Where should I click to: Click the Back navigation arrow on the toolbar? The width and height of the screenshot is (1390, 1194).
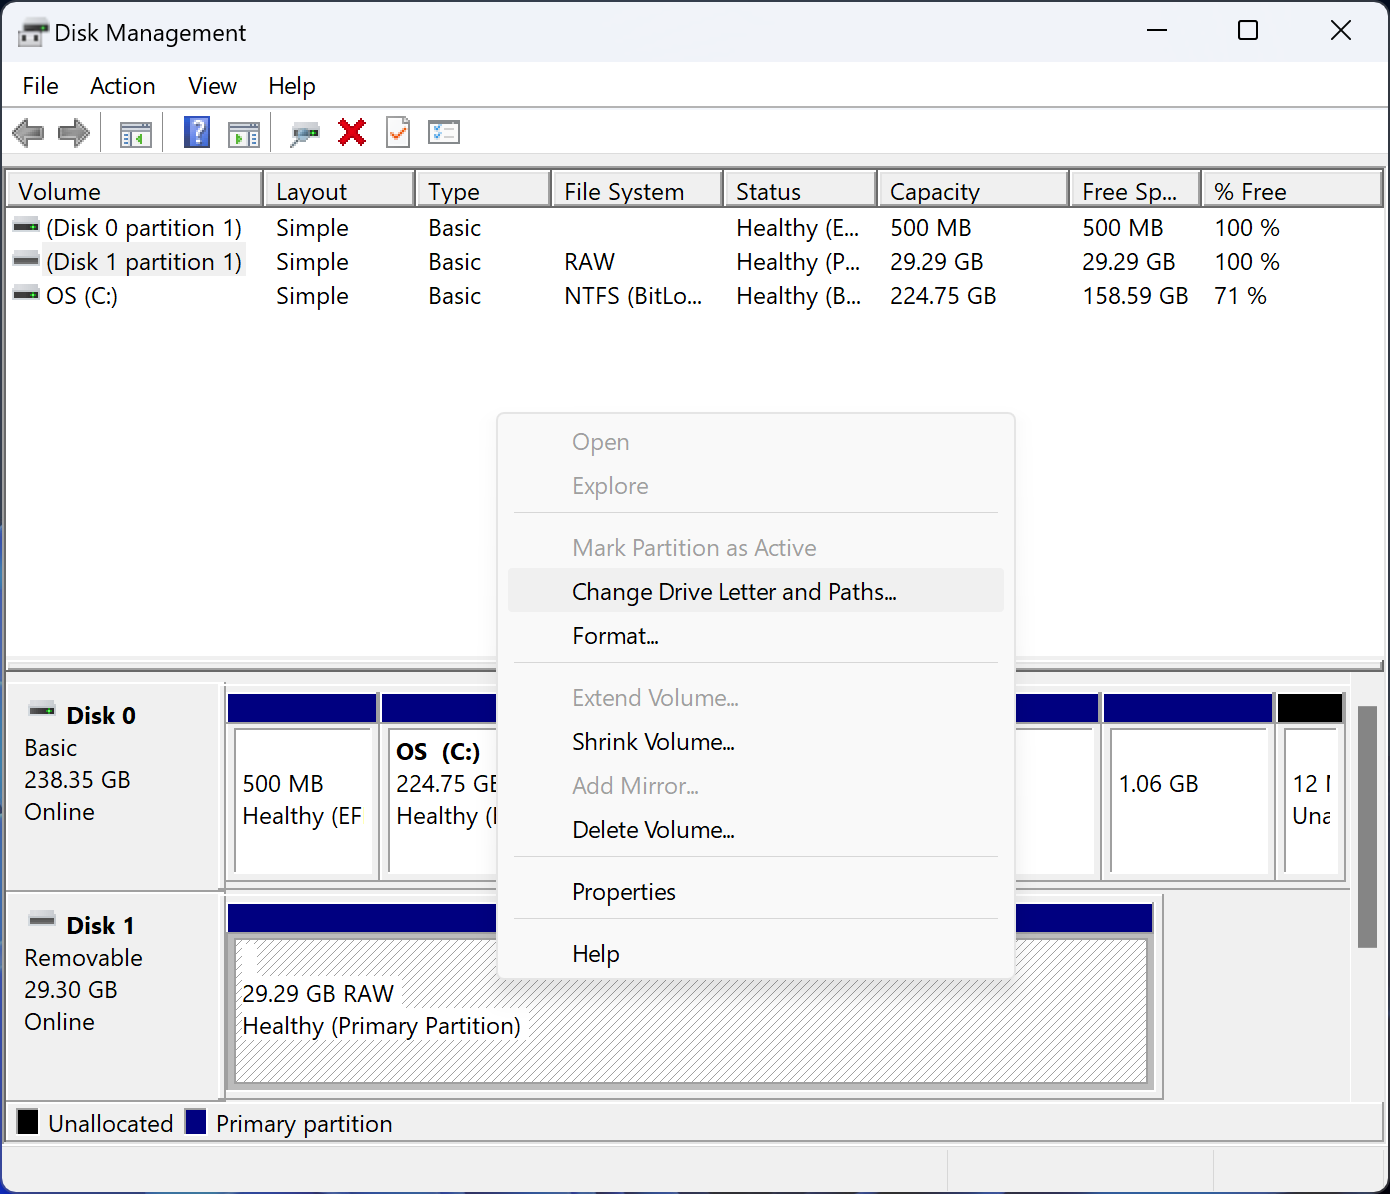(x=28, y=132)
